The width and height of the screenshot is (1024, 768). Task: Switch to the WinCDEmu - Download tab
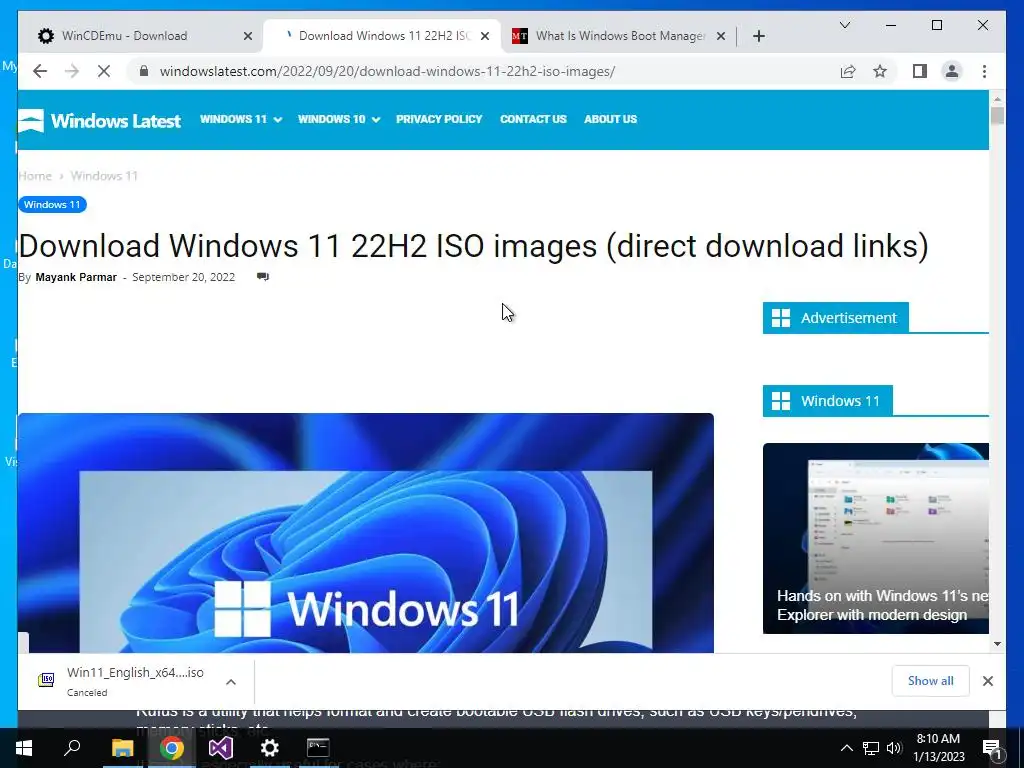[142, 36]
